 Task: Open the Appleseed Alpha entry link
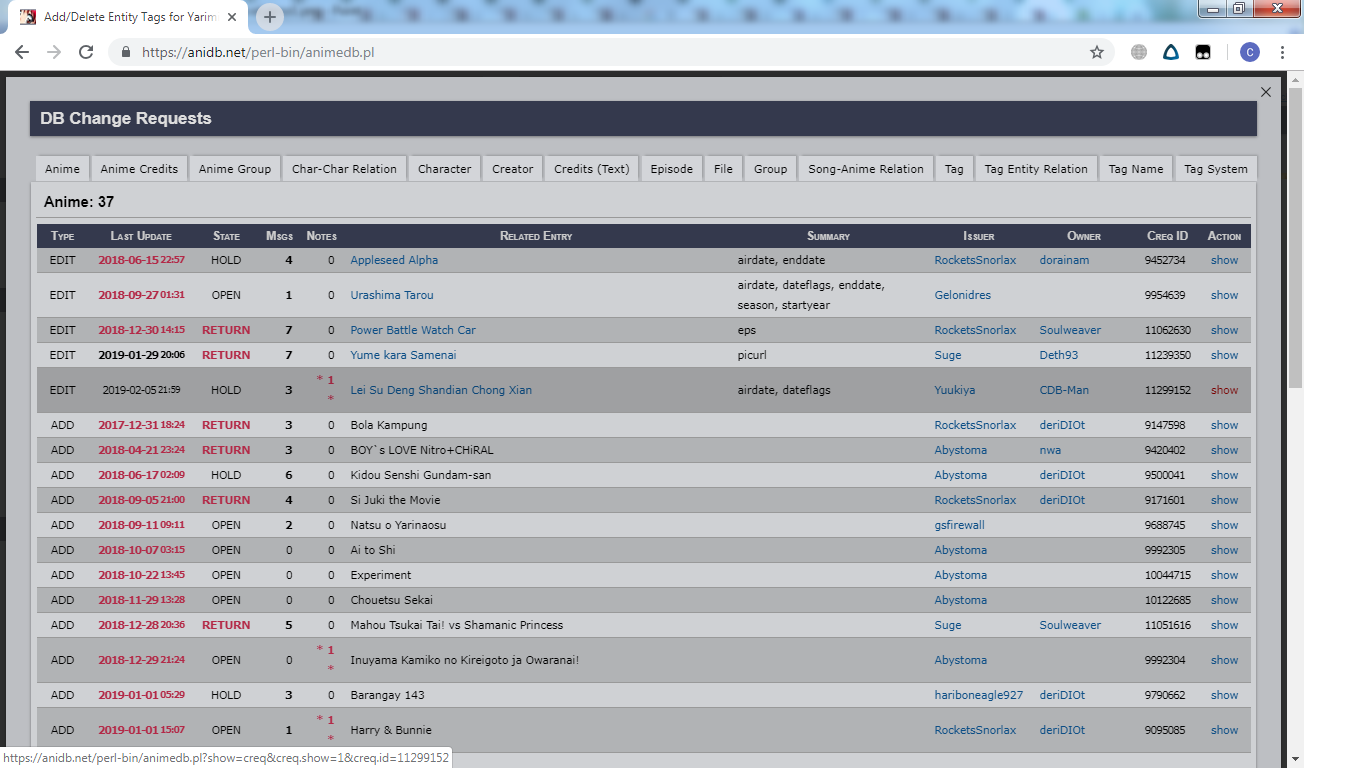click(394, 260)
